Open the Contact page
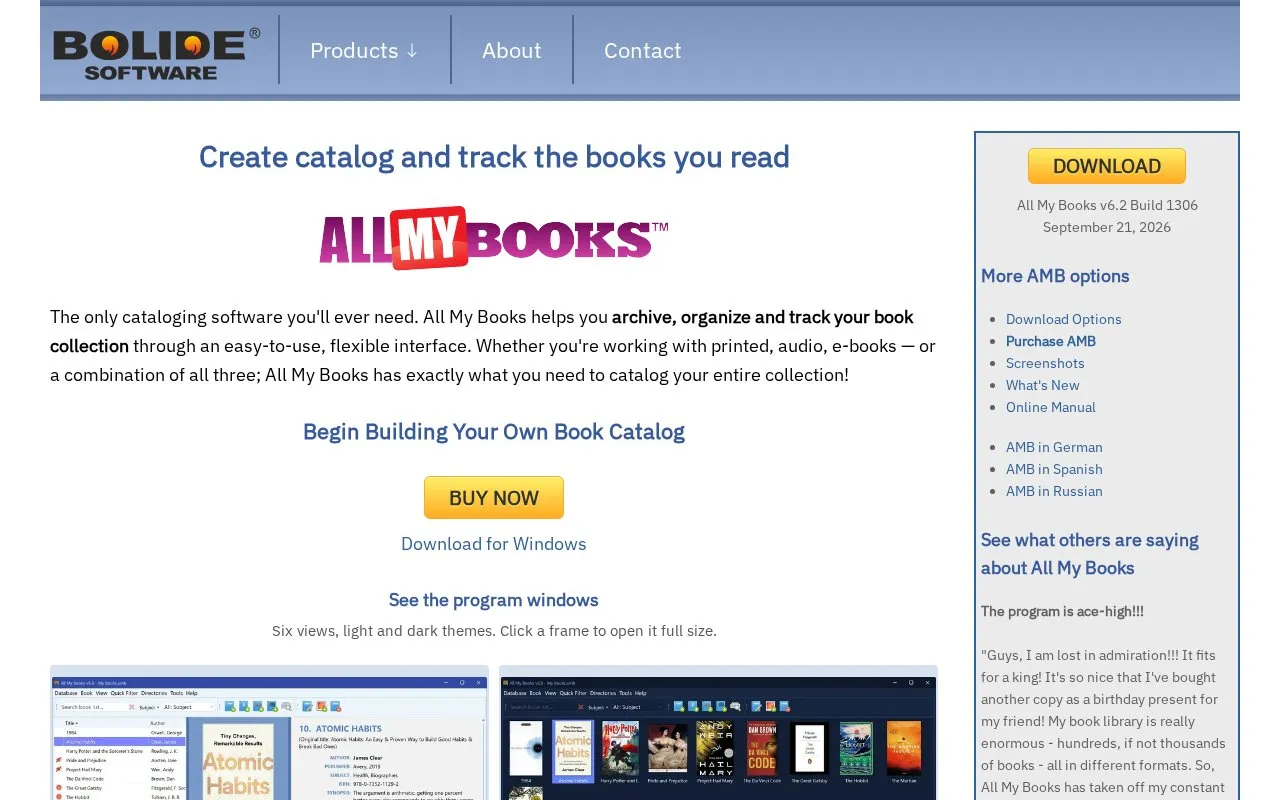Screen dimensions: 1280x800 [x=642, y=50]
